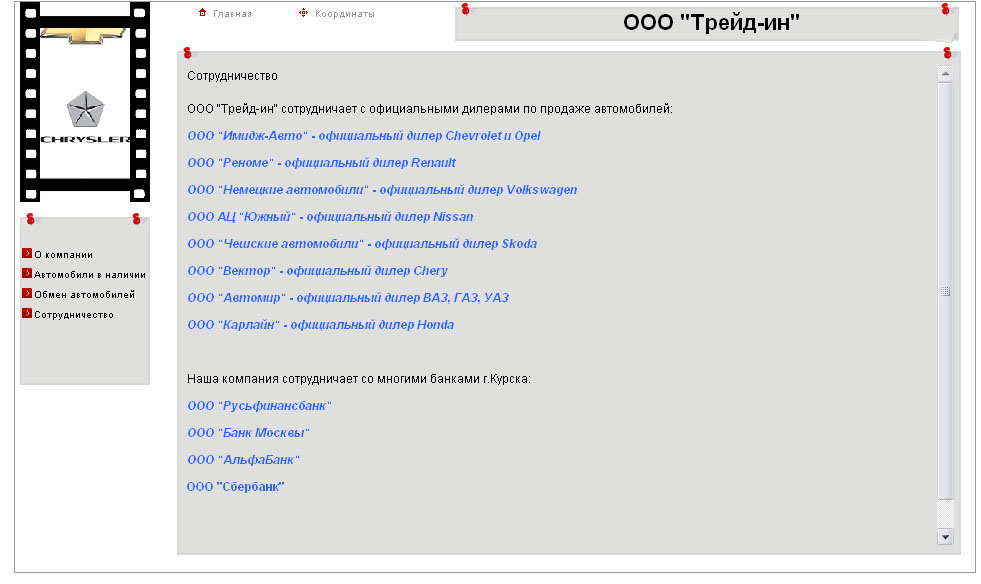
Task: Open the Главная page
Action: pos(232,14)
